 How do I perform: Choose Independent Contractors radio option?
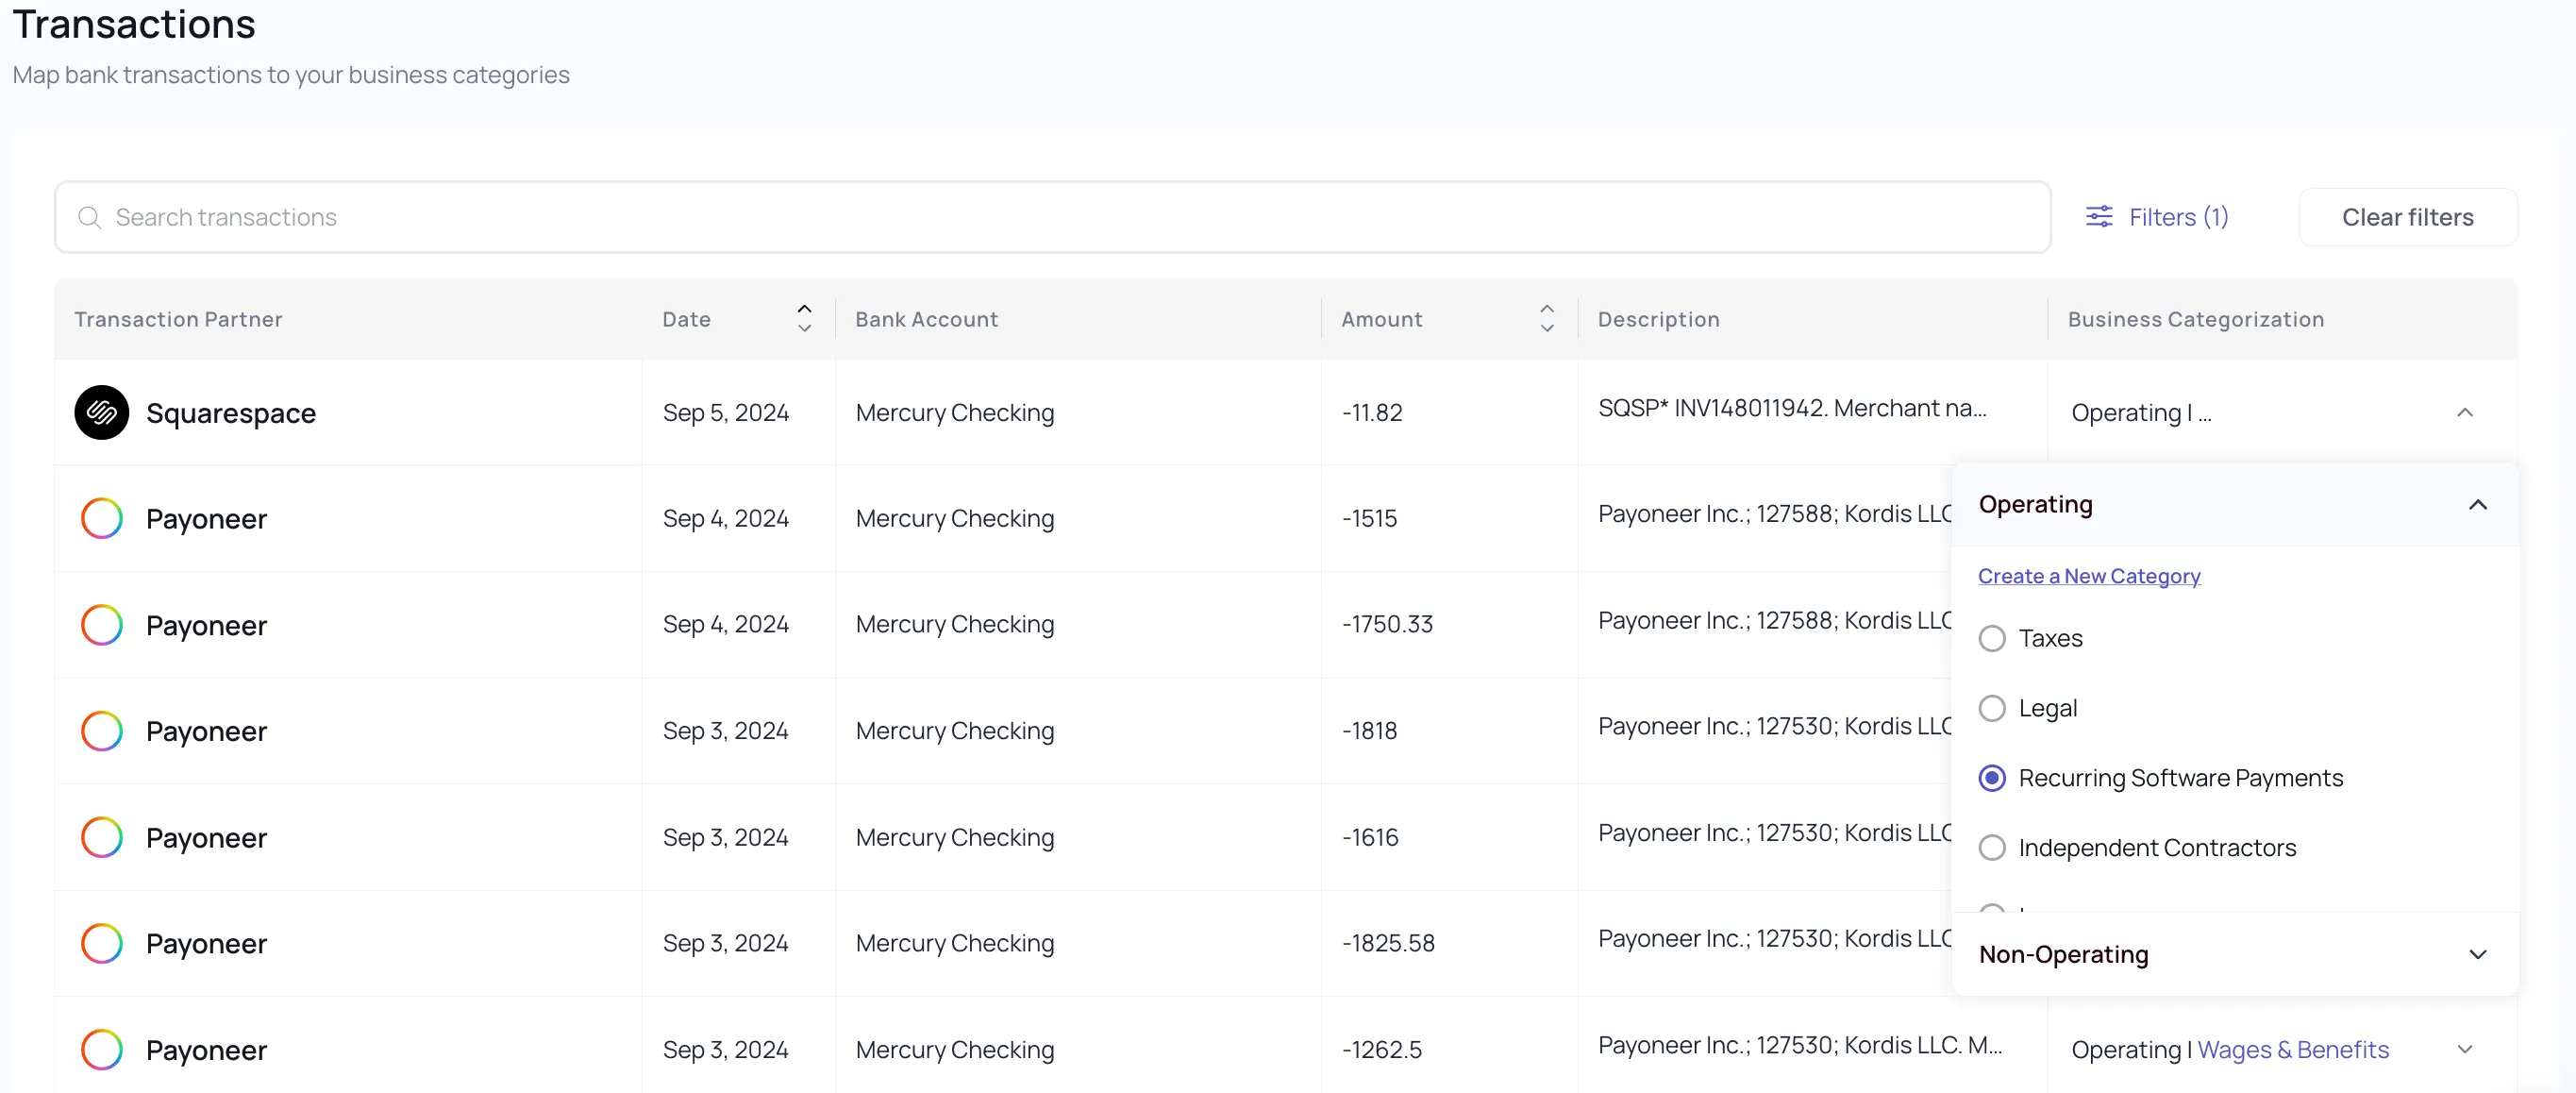[x=1992, y=847]
